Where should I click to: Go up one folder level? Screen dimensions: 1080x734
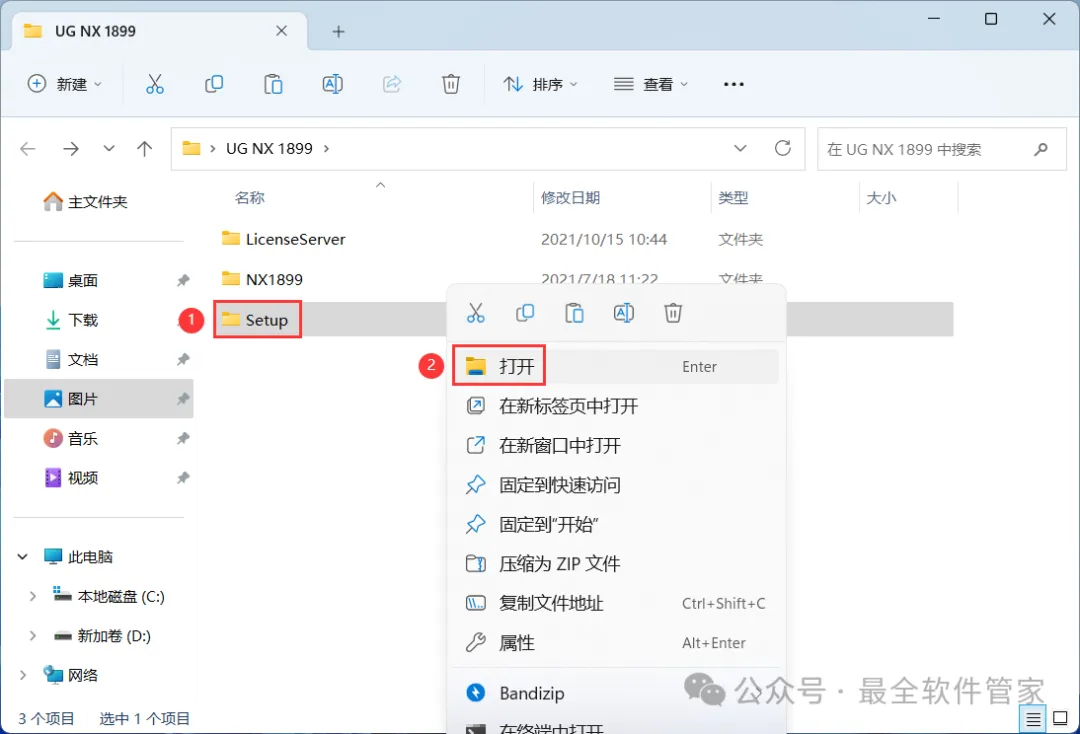pos(145,149)
